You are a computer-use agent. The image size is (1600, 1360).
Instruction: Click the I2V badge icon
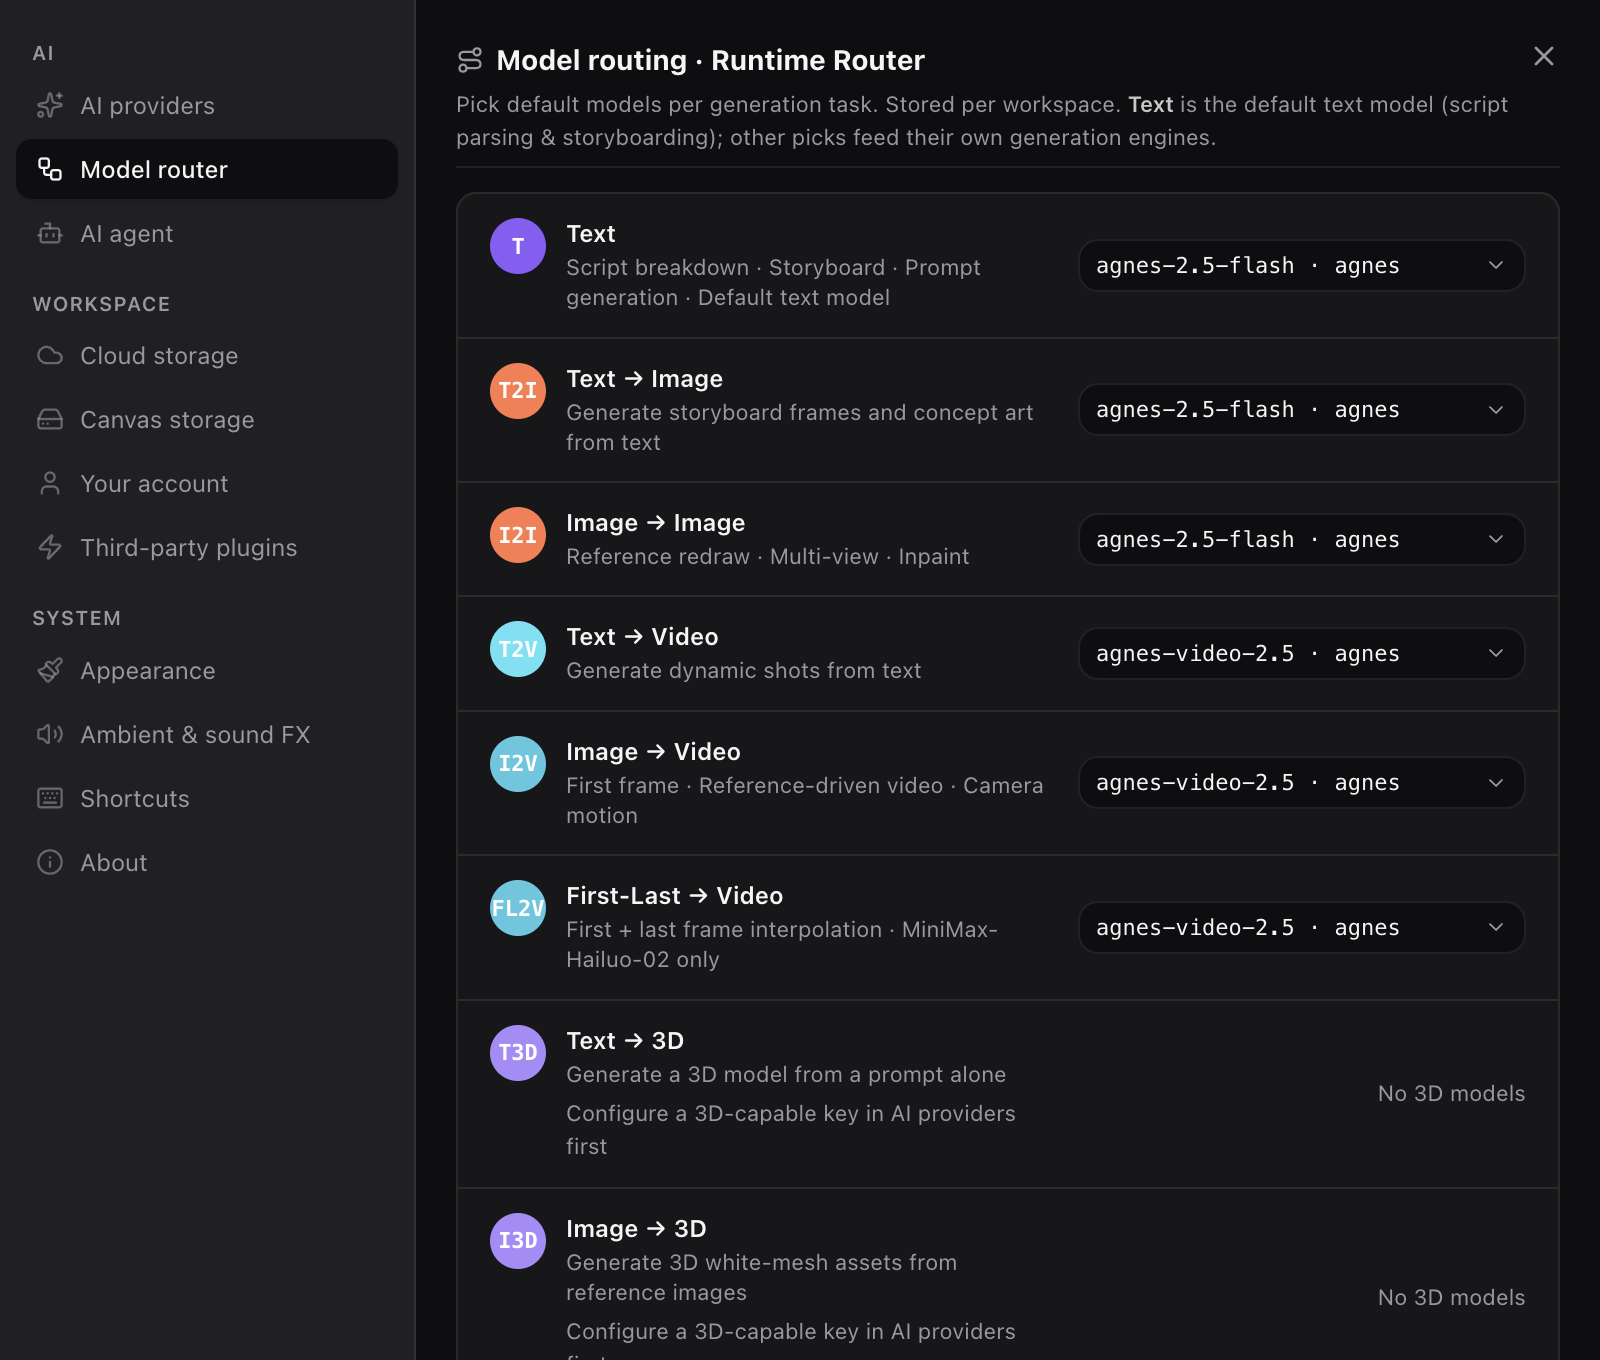click(x=518, y=764)
